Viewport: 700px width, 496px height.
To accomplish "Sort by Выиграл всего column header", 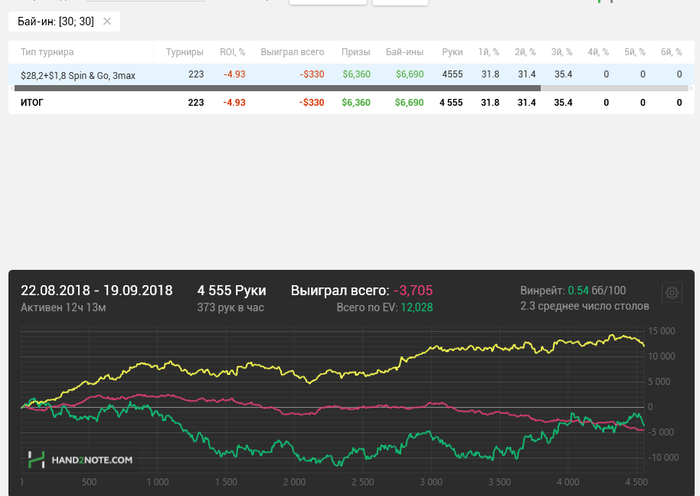I will 292,52.
